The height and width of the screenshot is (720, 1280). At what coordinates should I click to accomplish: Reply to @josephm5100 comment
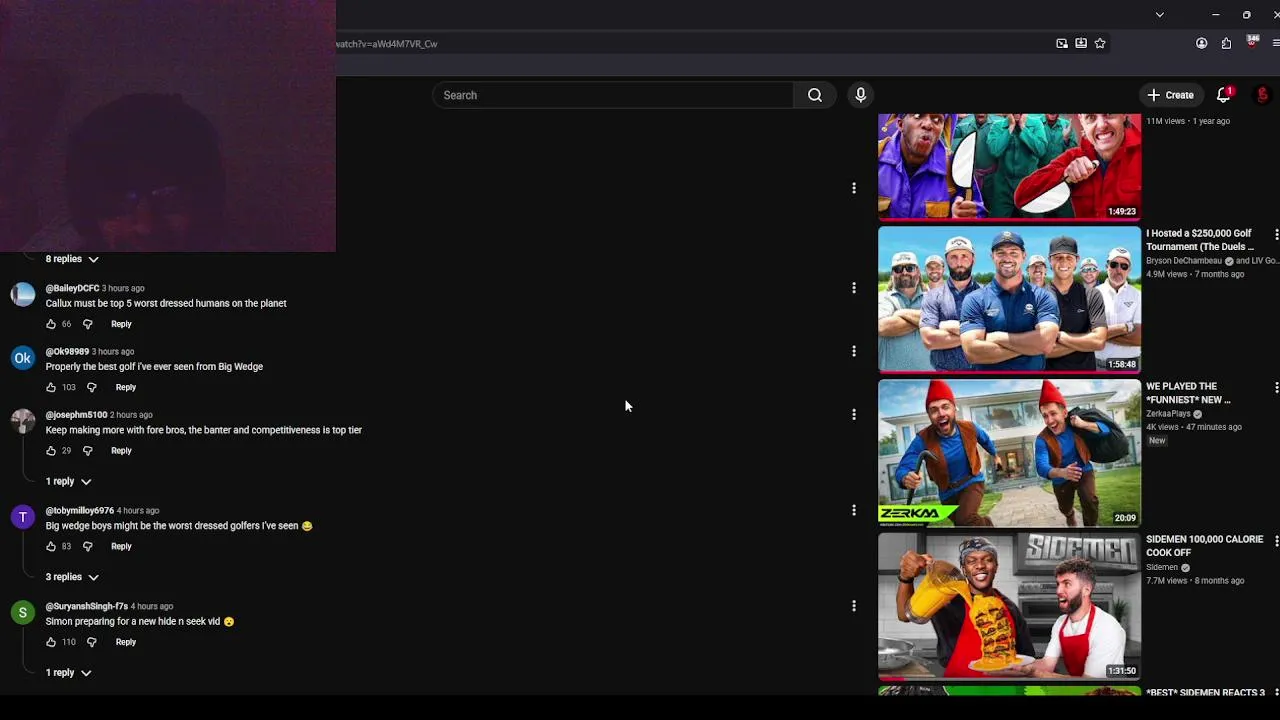[x=121, y=451]
